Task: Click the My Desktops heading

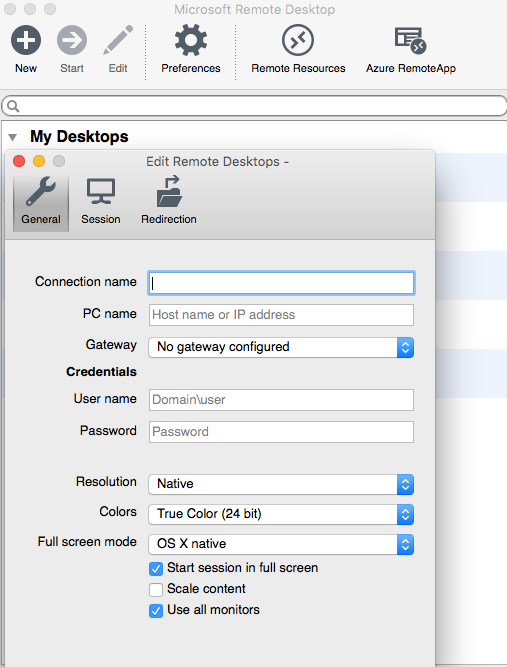Action: [79, 137]
